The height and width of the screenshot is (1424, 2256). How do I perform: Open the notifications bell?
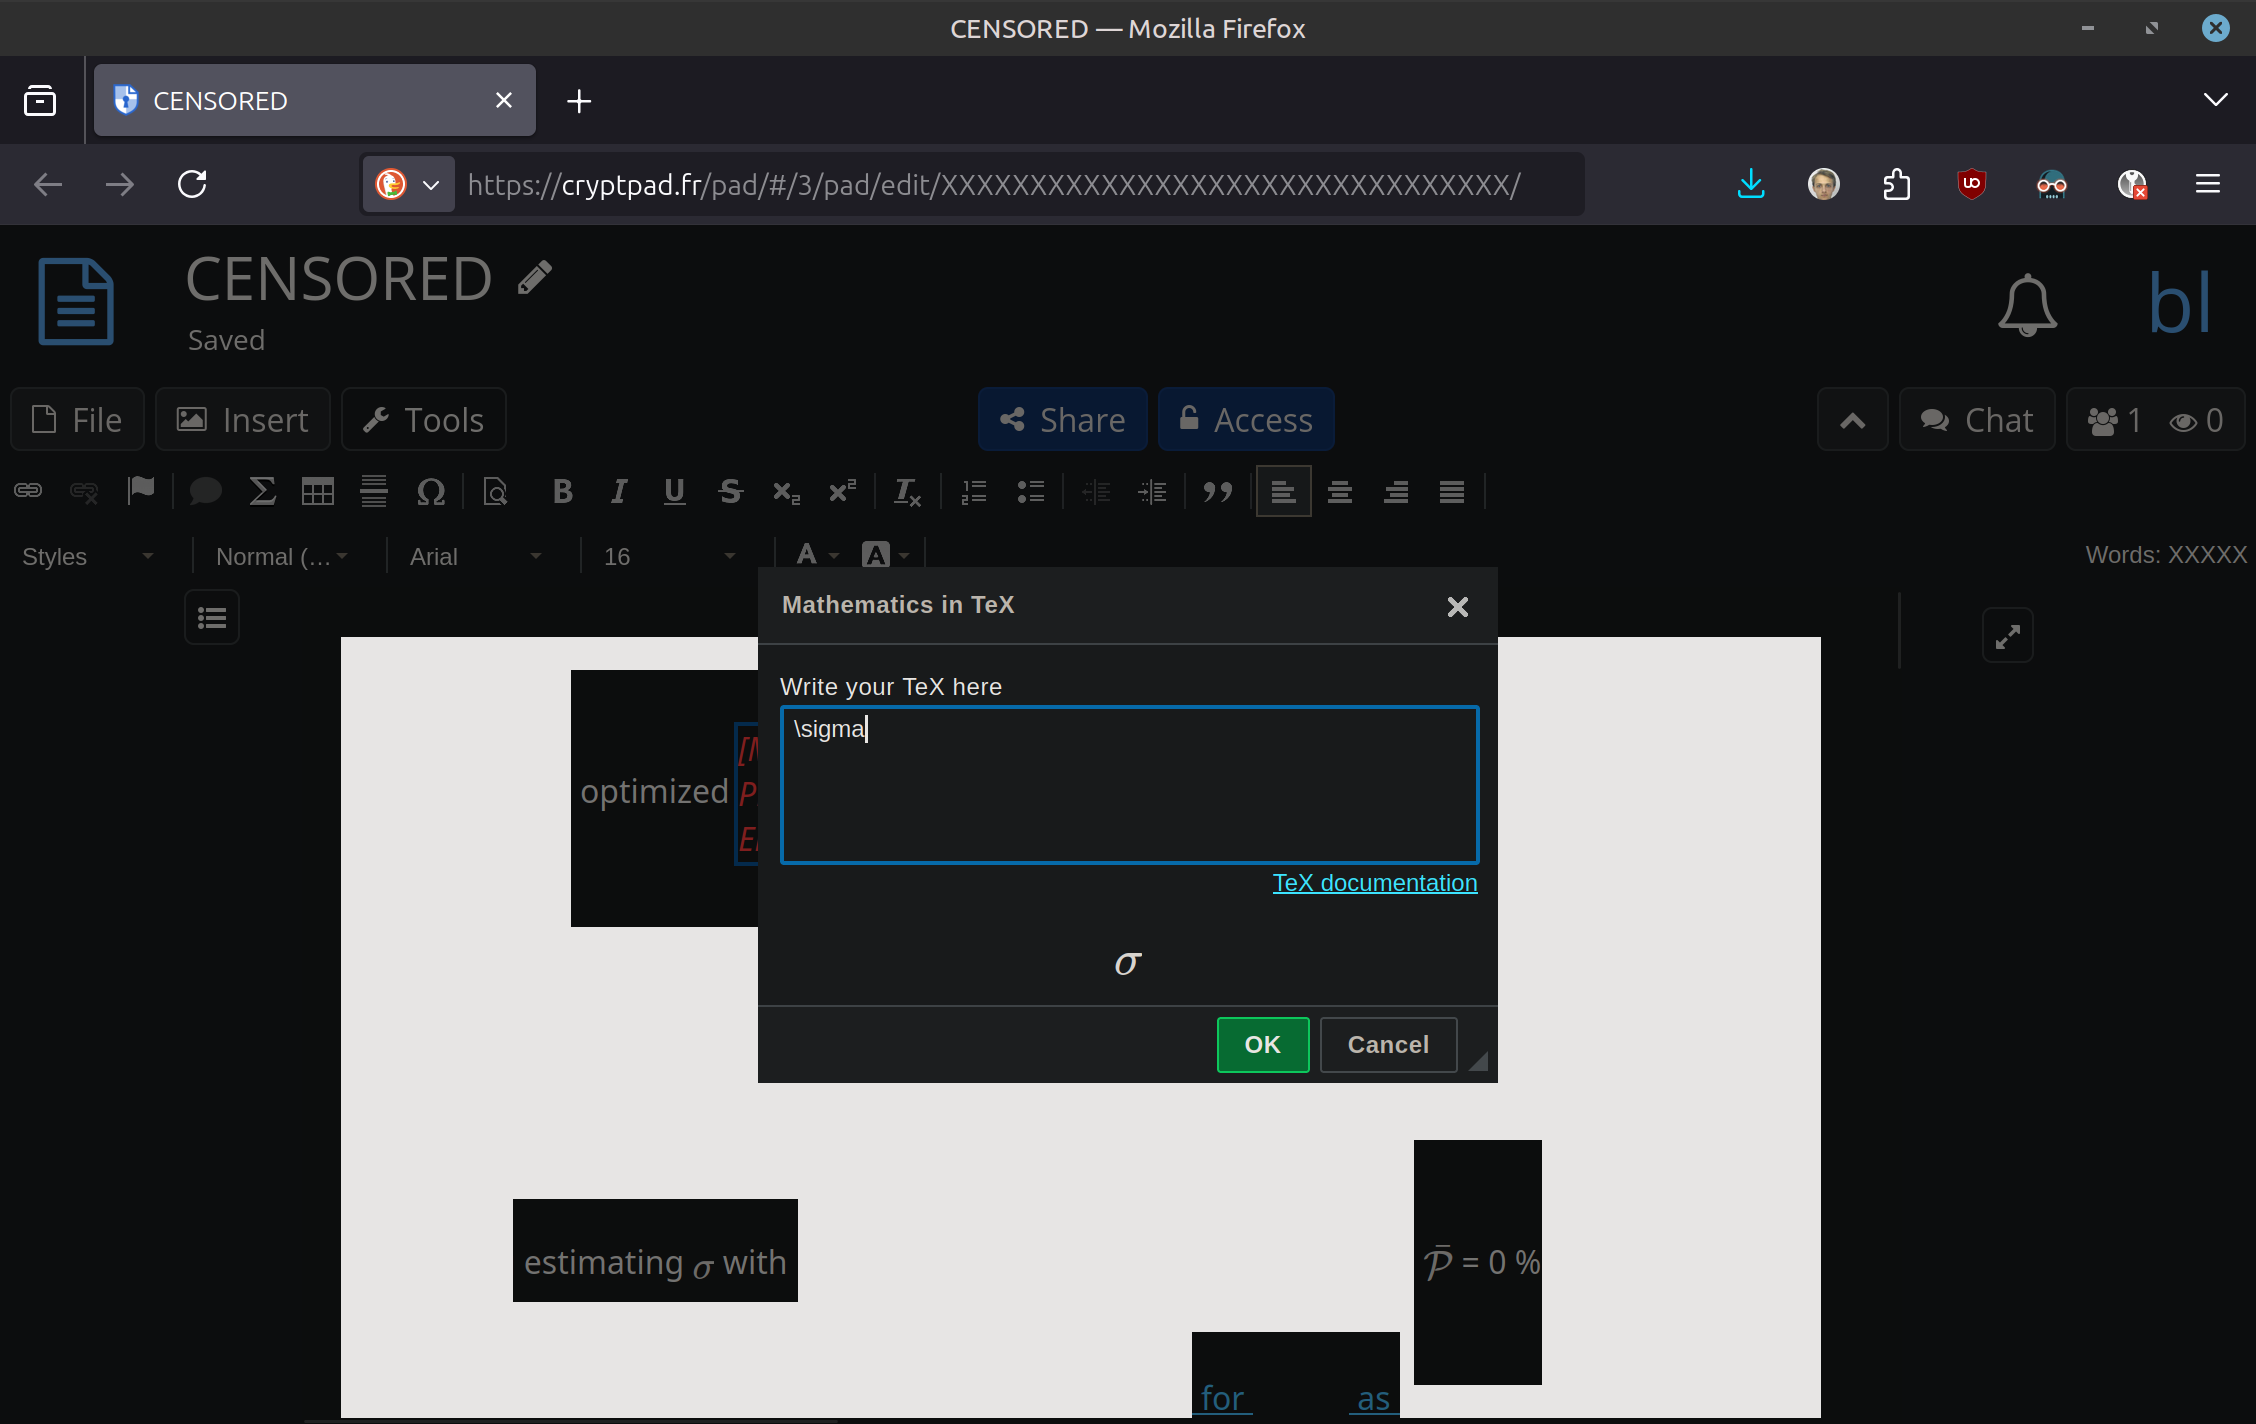click(2027, 305)
